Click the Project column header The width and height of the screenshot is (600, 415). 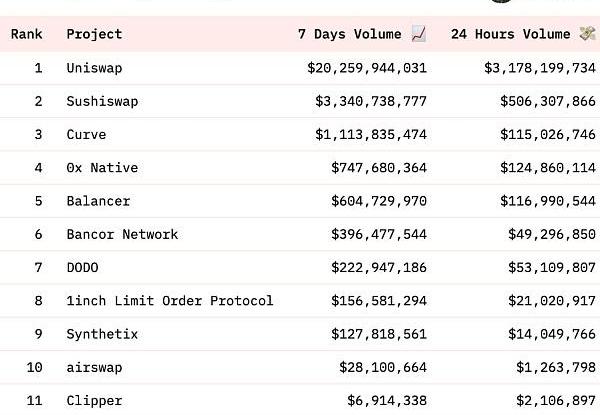coord(94,34)
